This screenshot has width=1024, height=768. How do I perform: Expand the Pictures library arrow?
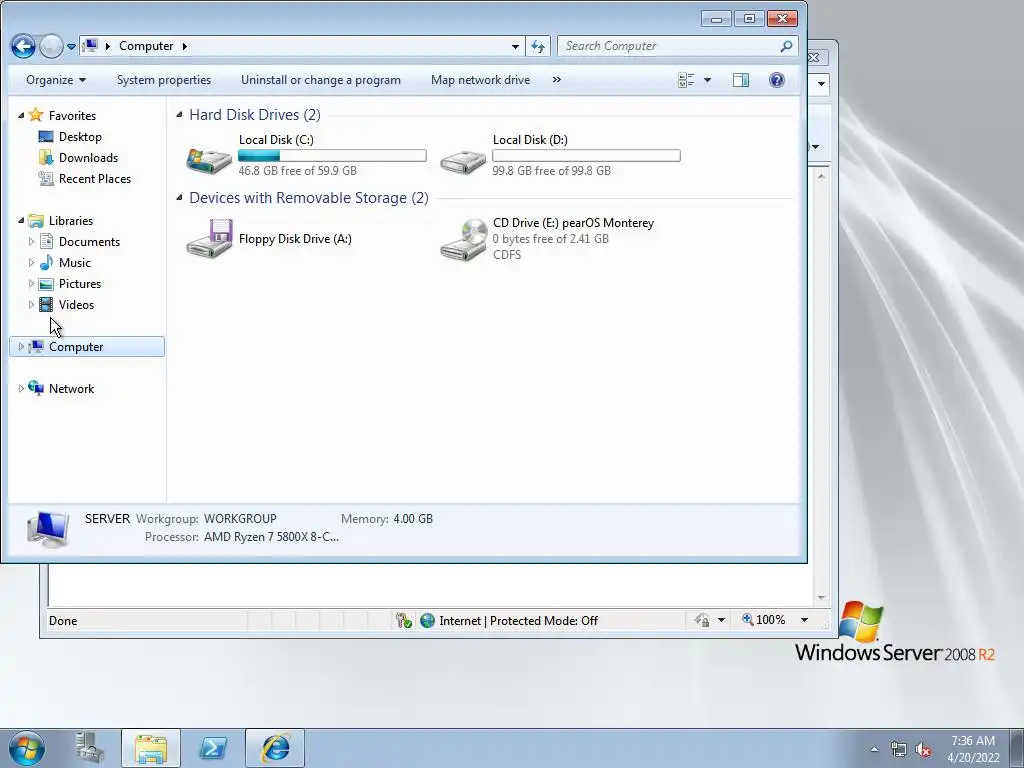pyautogui.click(x=31, y=283)
